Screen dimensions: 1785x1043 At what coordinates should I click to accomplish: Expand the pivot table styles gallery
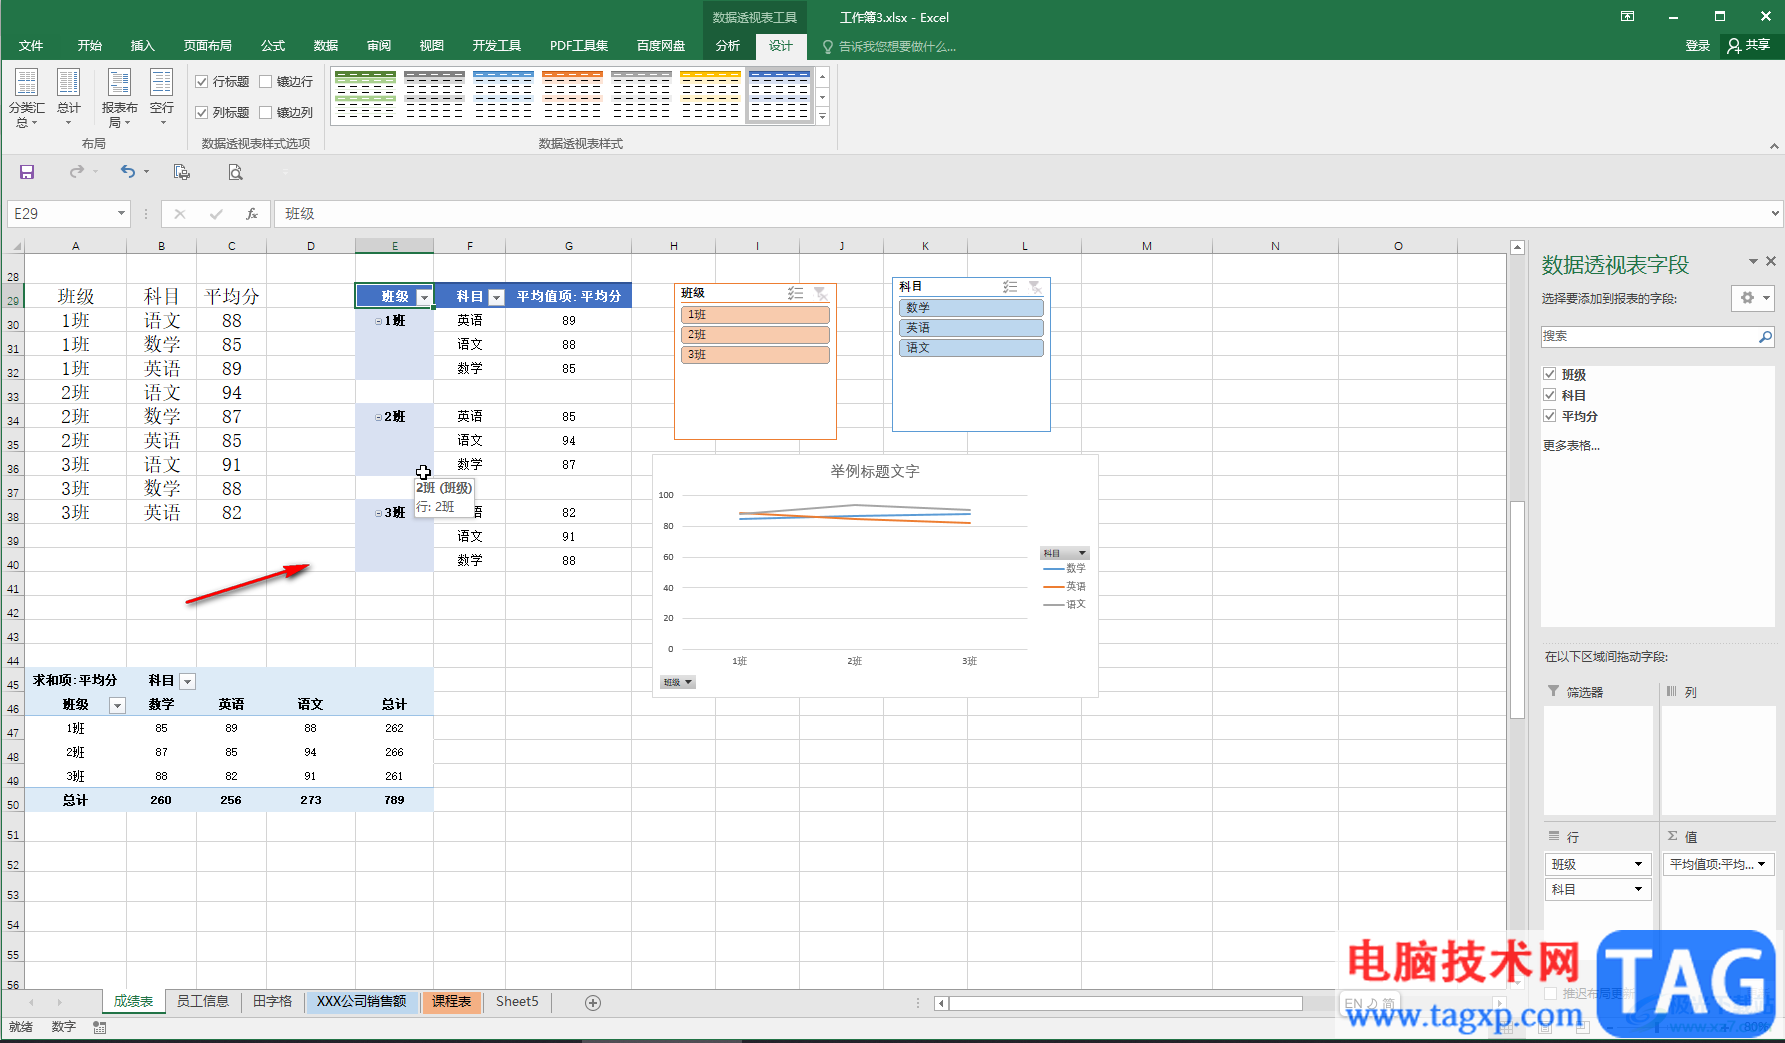[822, 117]
